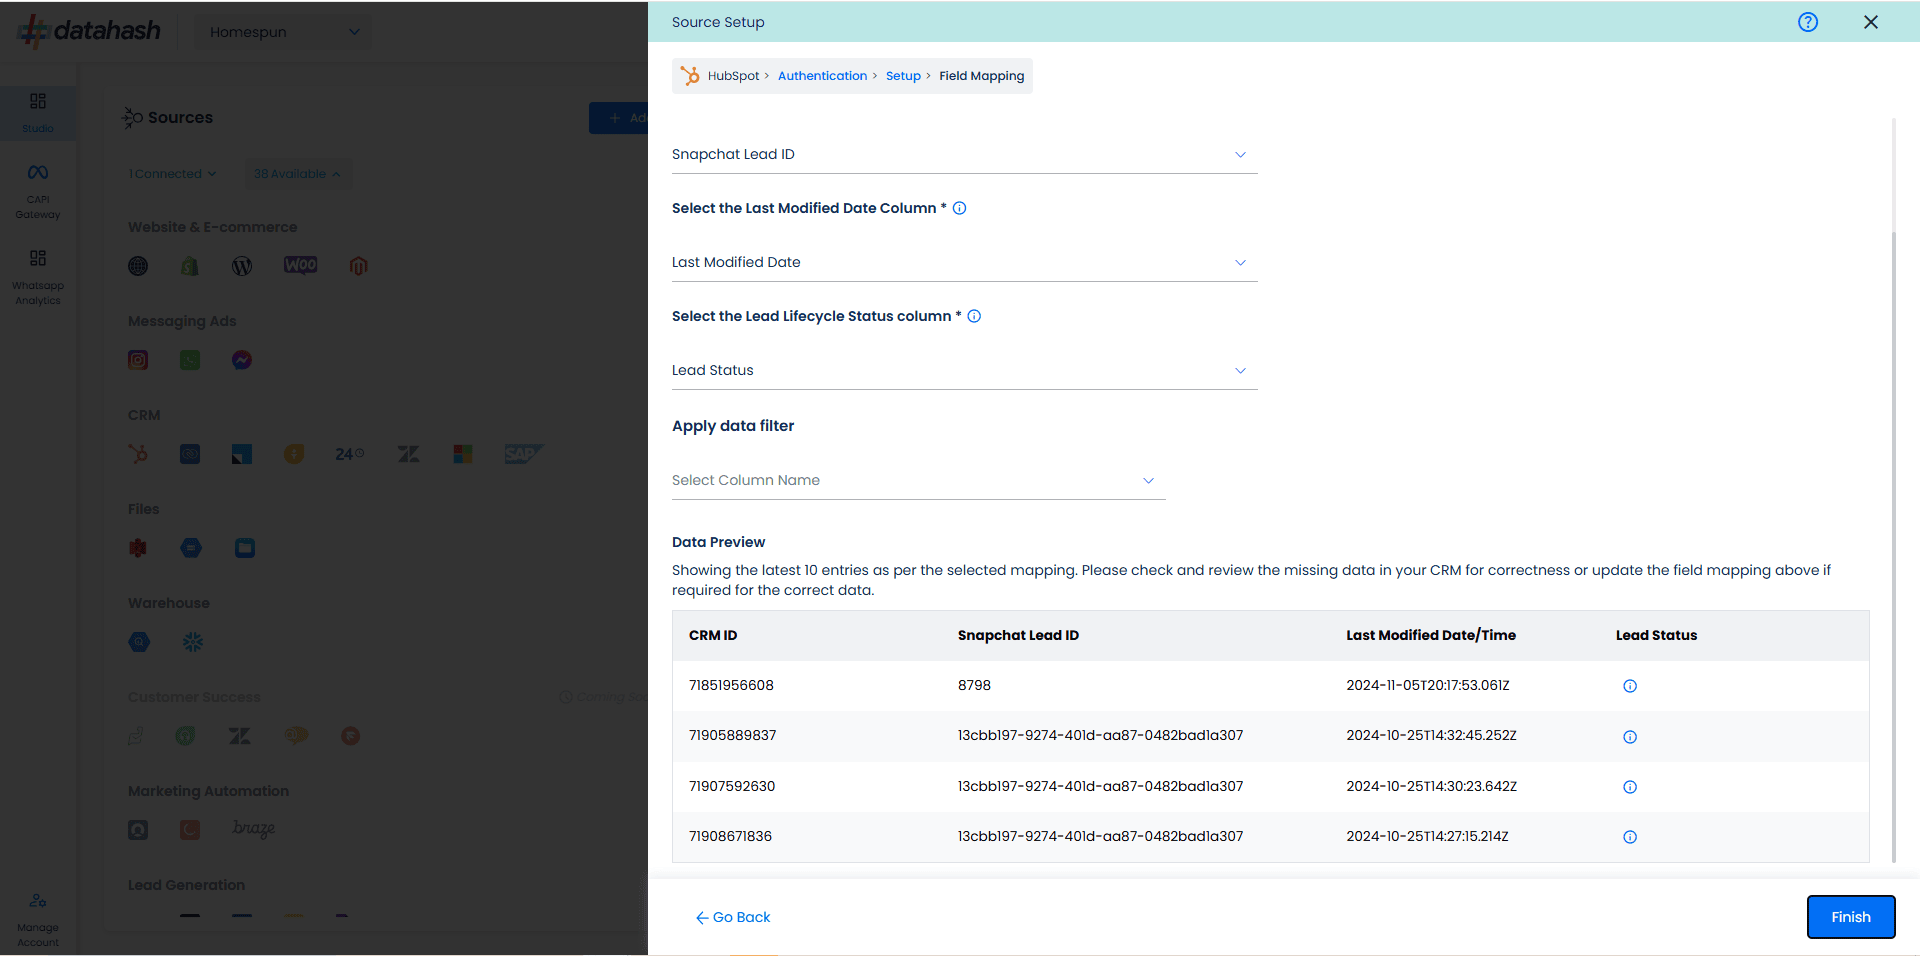Select the globe website source icon
Screen dimensions: 1920x956
click(138, 266)
